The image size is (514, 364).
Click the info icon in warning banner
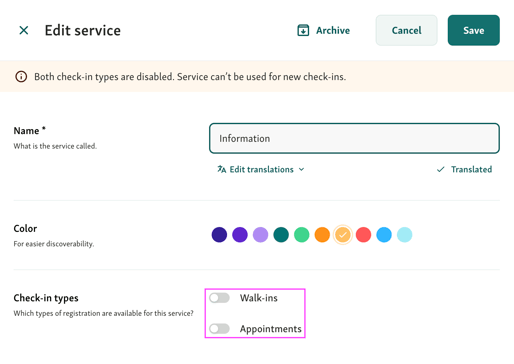[21, 77]
